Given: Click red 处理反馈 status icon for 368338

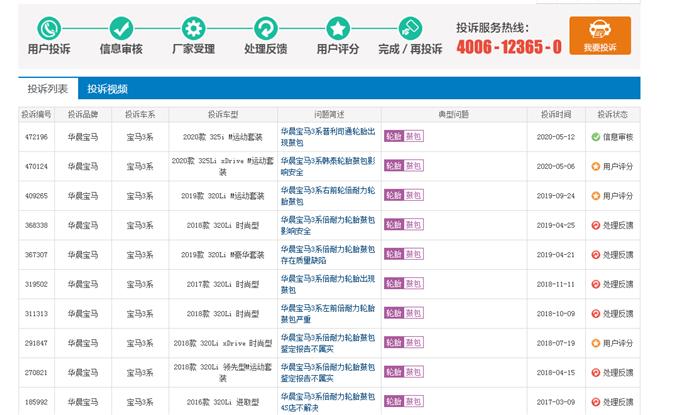Looking at the screenshot, I should pyautogui.click(x=596, y=225).
